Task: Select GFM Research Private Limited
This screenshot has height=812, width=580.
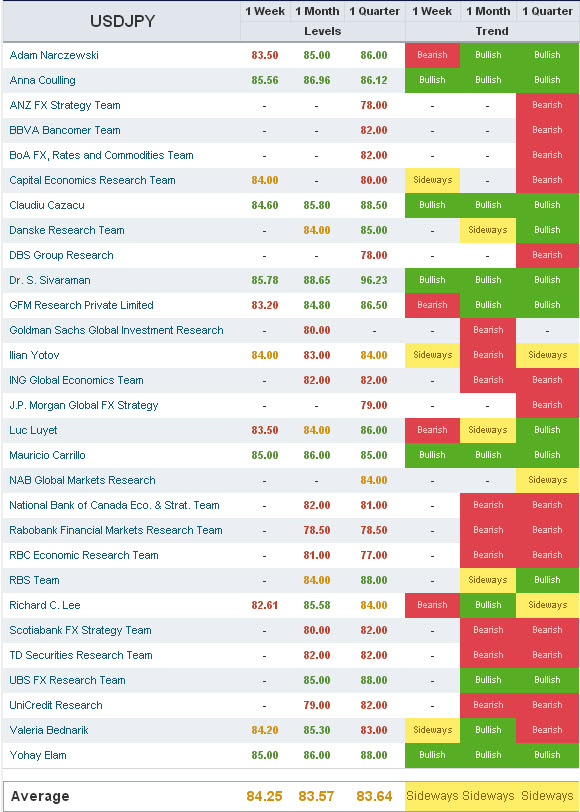Action: (x=81, y=305)
